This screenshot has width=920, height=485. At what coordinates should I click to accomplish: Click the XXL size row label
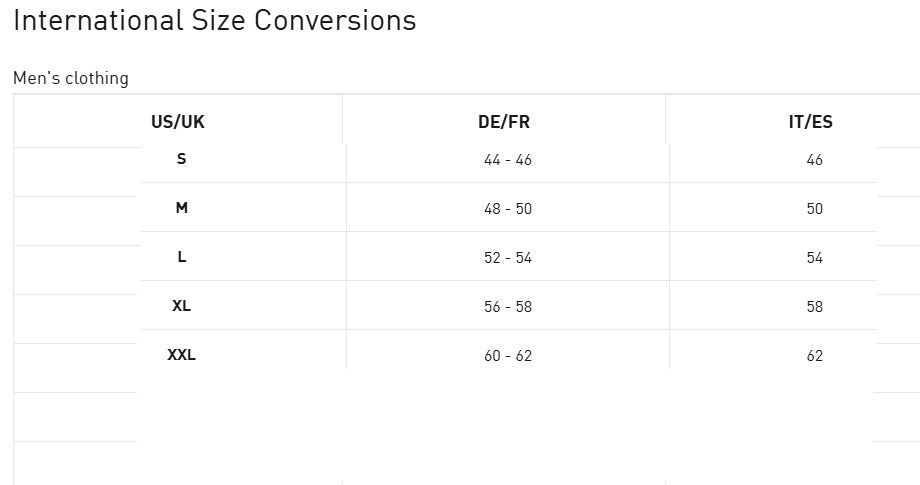[181, 355]
